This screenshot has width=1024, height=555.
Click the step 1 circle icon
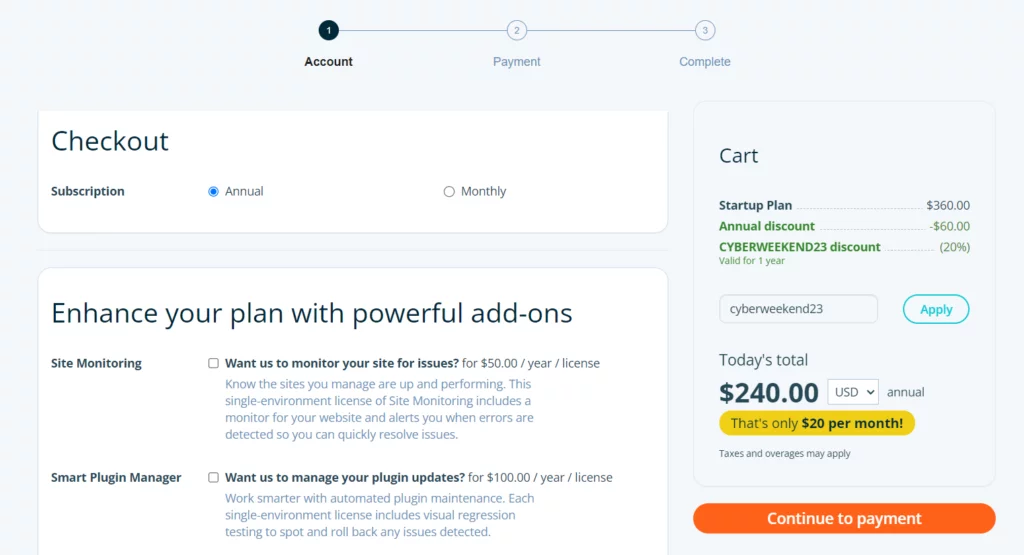point(328,30)
